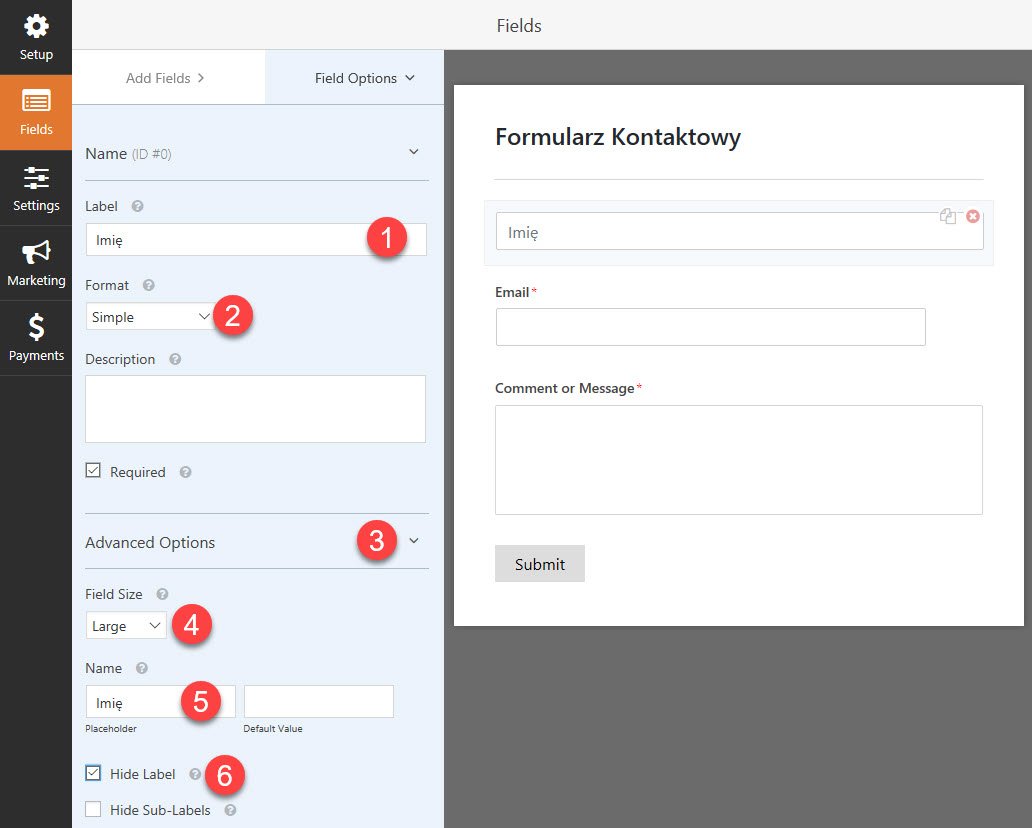The image size is (1032, 828).
Task: Enable the Hide Sub-Labels checkbox
Action: coord(93,809)
